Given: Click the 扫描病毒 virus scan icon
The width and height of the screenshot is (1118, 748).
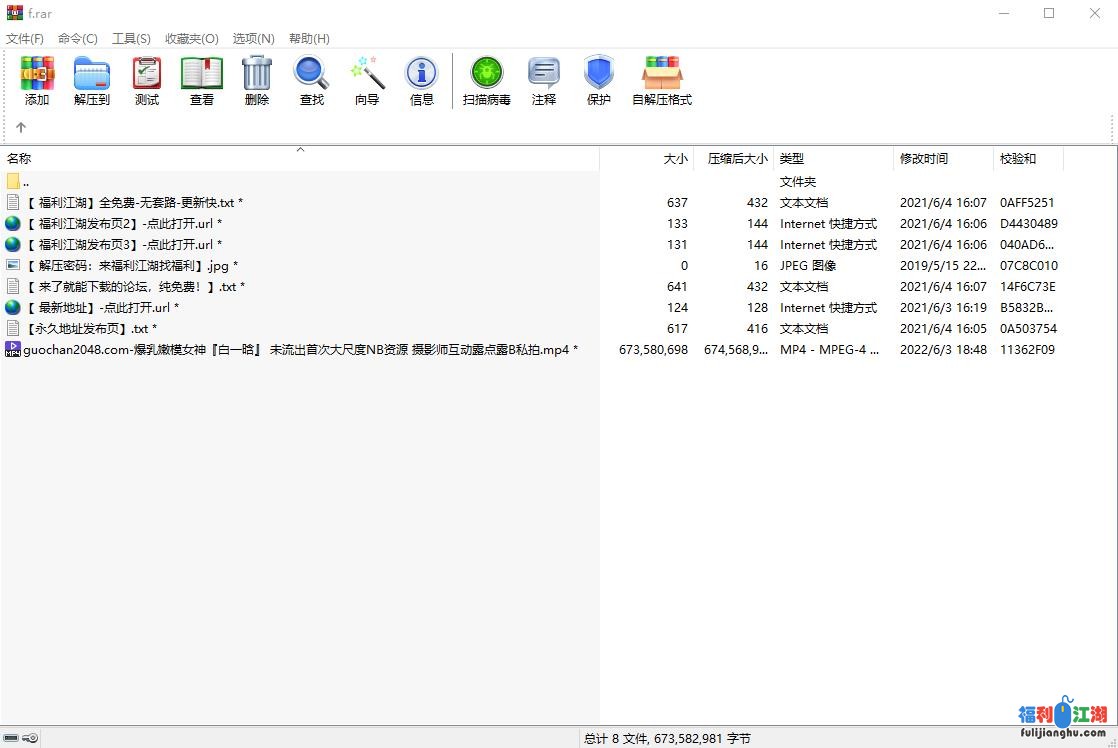Looking at the screenshot, I should click(x=487, y=80).
